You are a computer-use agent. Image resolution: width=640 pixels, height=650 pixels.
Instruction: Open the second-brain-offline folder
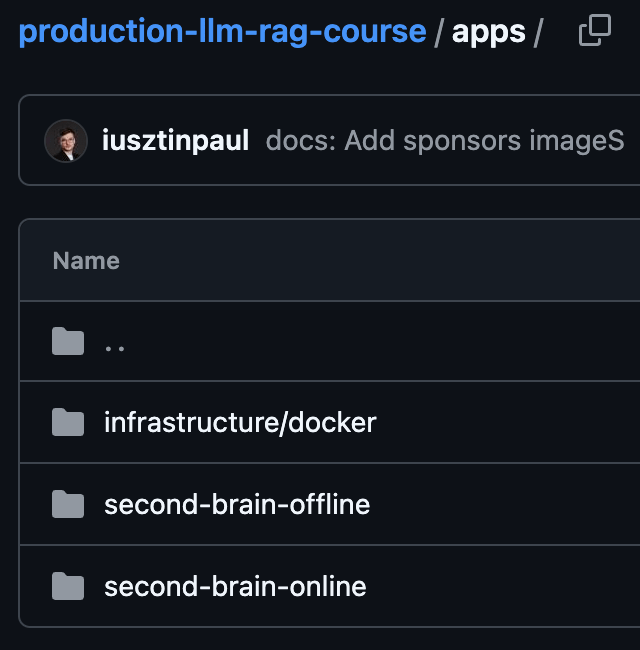[x=237, y=504]
